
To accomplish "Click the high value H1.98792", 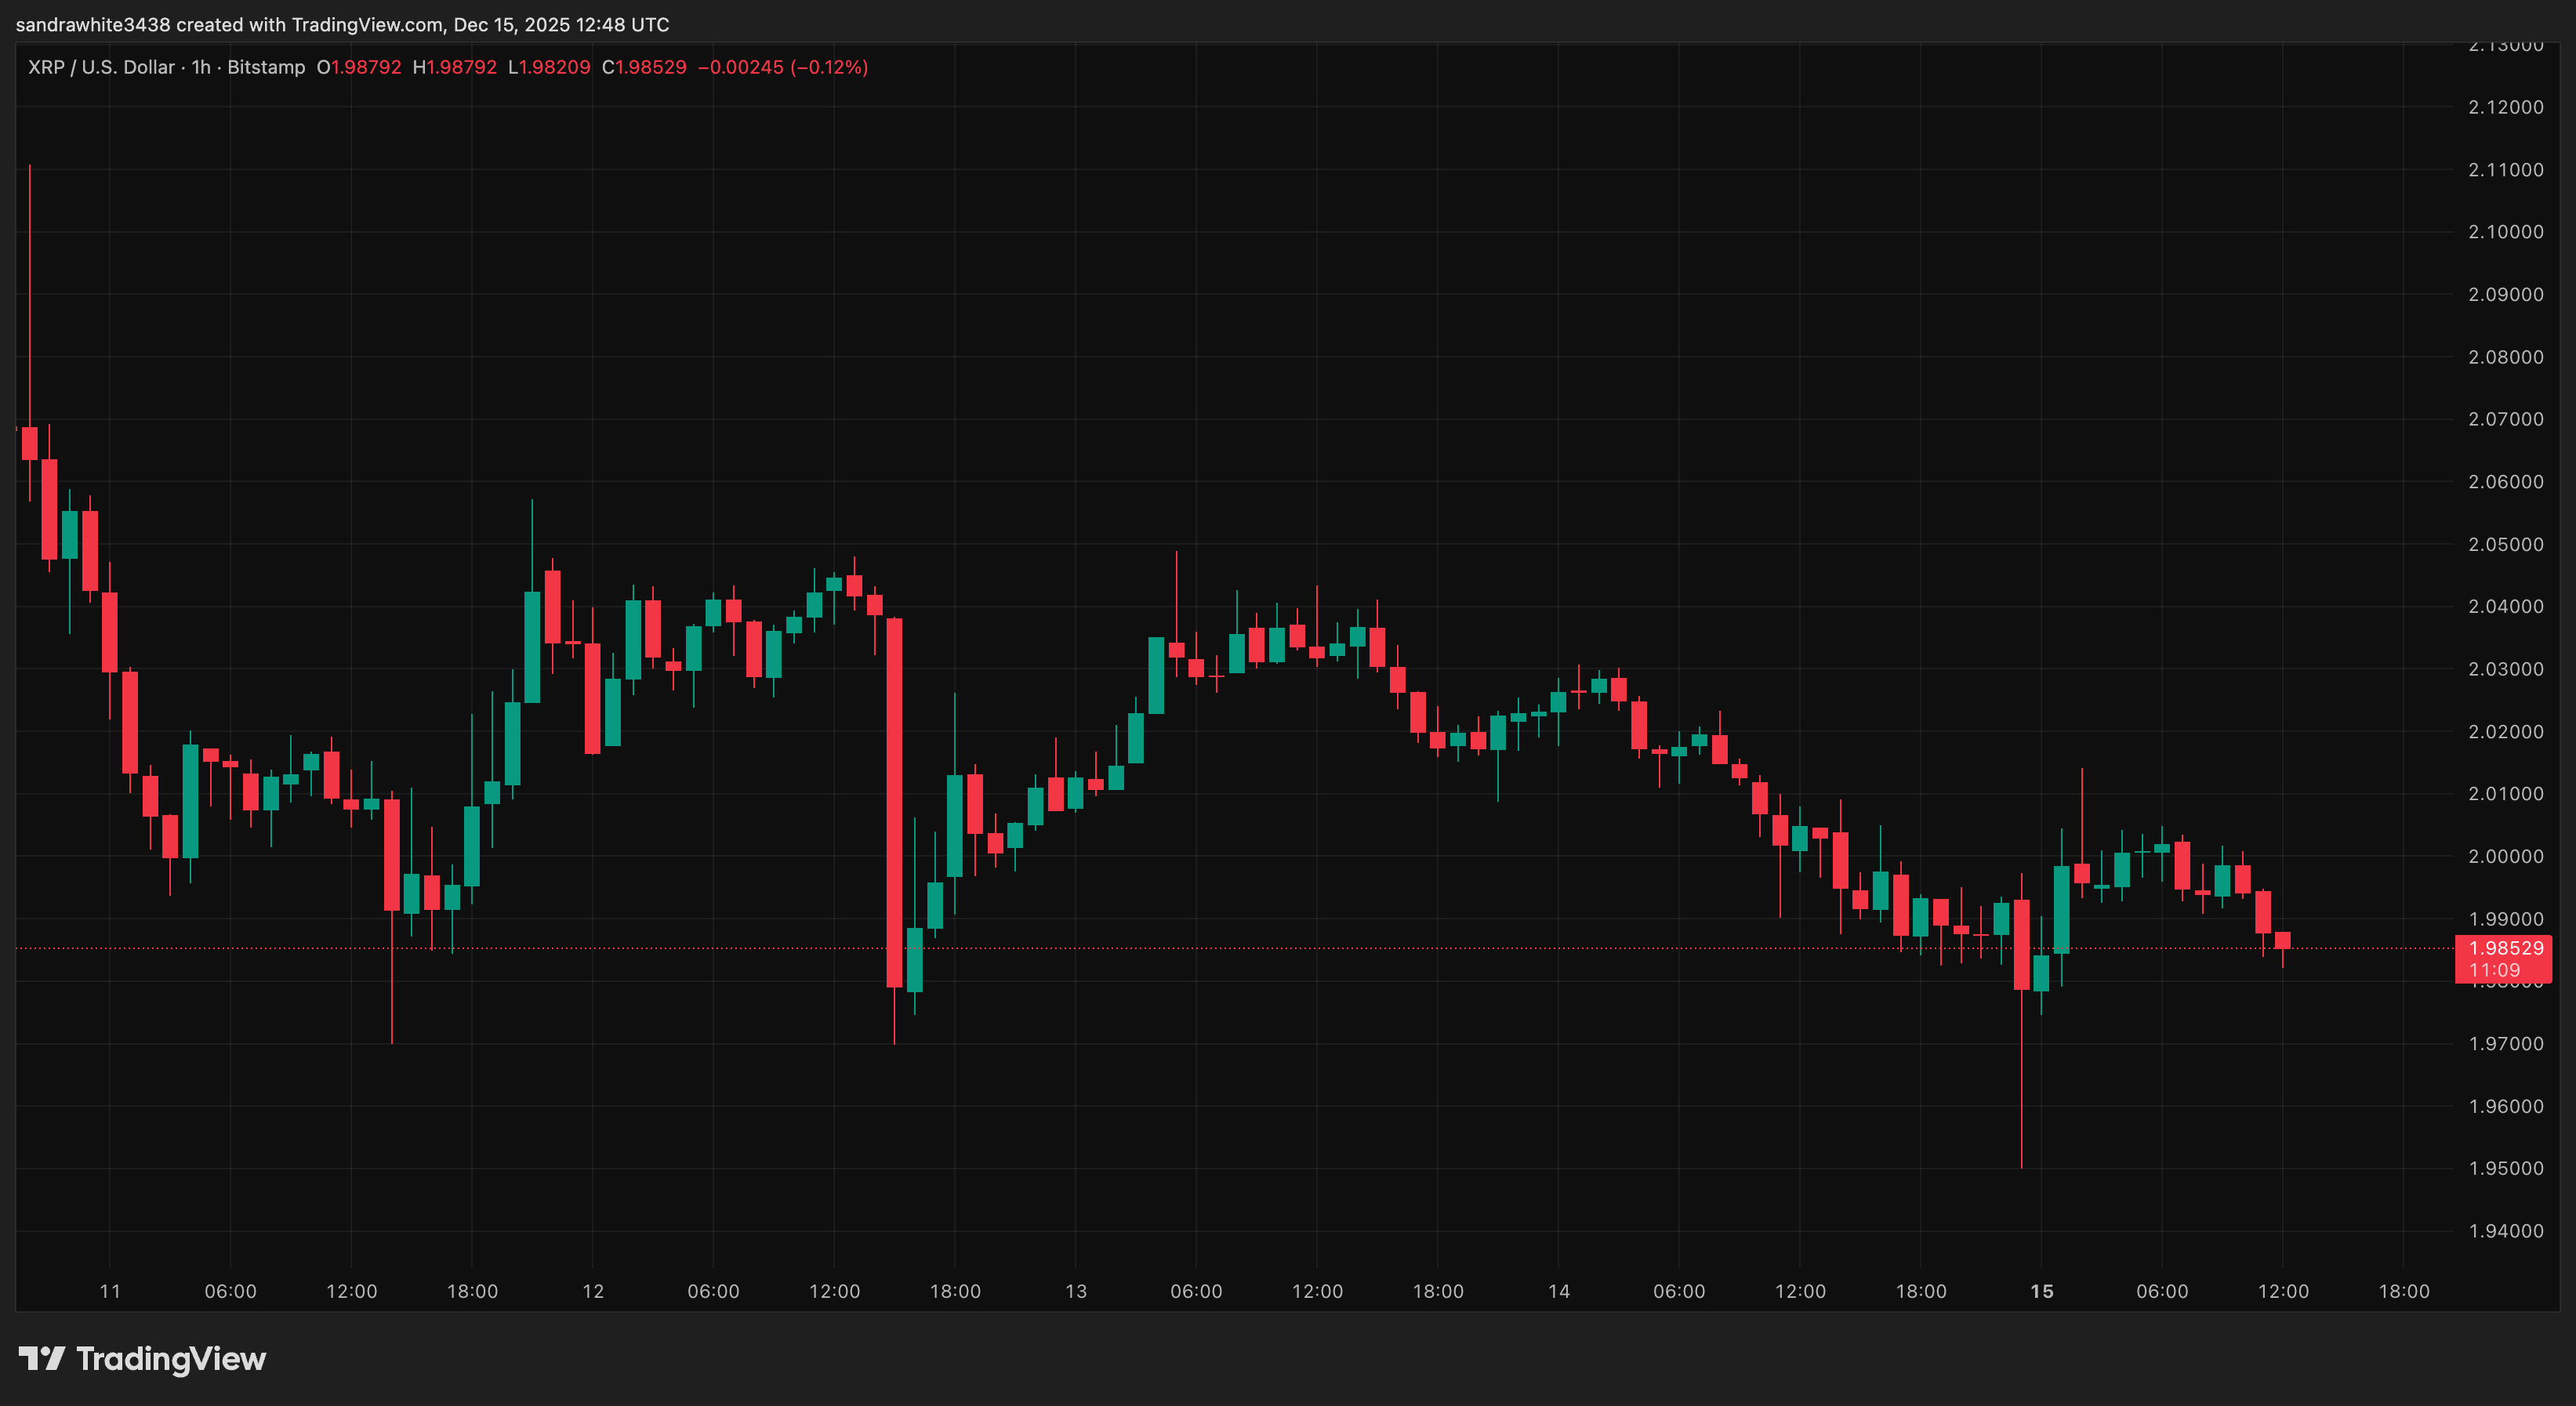I will coord(455,67).
